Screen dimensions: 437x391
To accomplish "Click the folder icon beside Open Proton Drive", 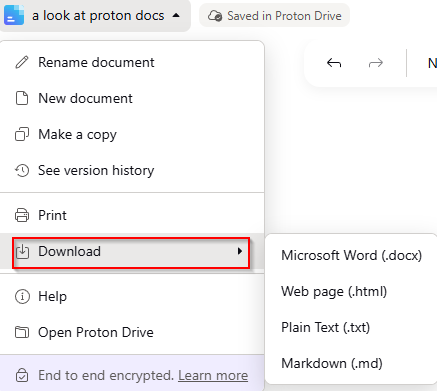I will click(x=22, y=332).
